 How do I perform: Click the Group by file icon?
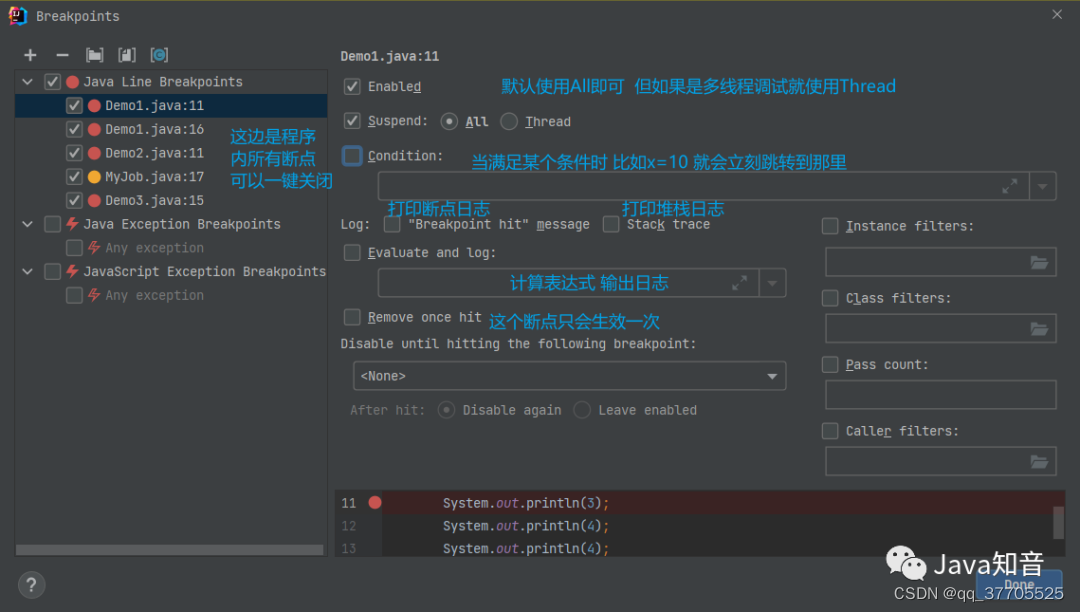click(x=127, y=55)
